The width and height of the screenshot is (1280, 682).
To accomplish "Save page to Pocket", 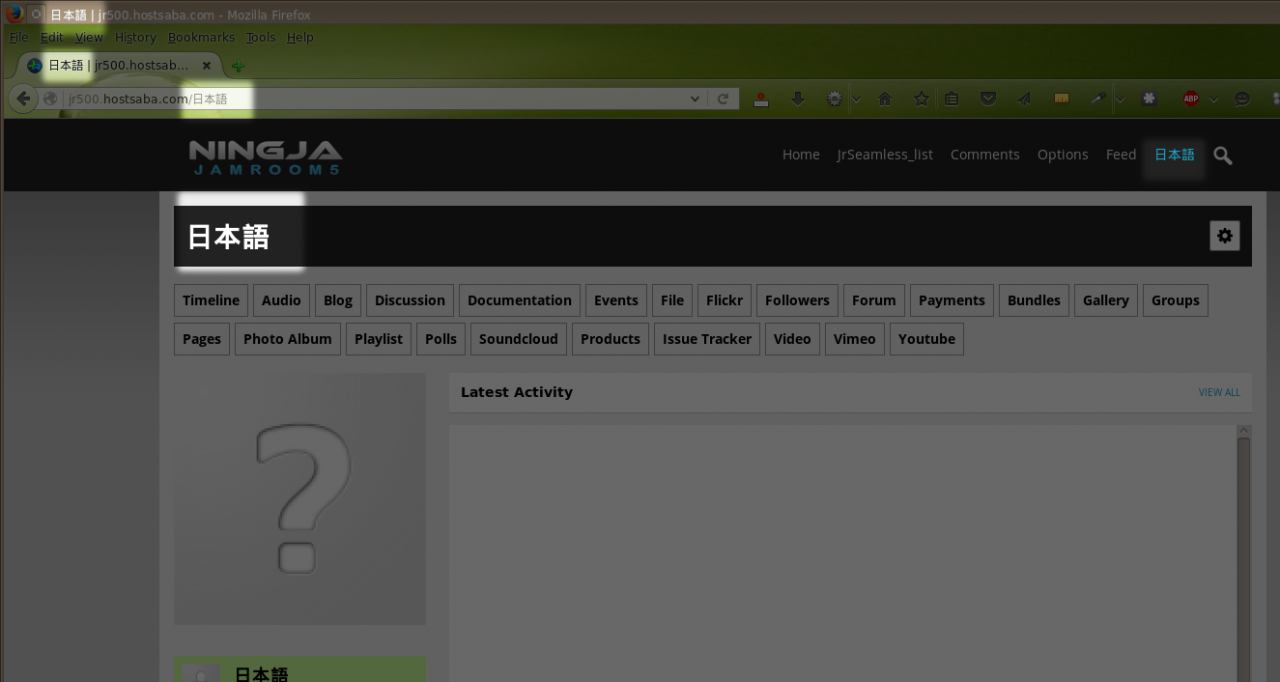I will [988, 99].
